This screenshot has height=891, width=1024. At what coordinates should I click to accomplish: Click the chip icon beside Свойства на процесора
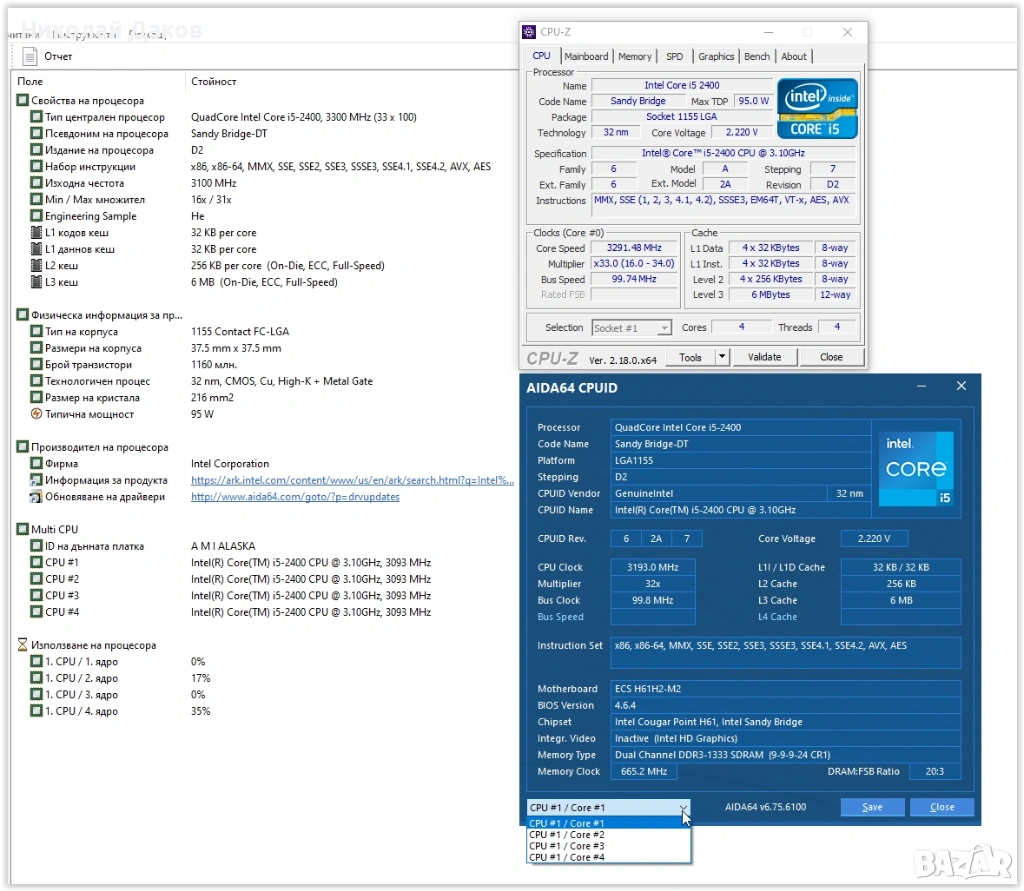click(x=22, y=101)
